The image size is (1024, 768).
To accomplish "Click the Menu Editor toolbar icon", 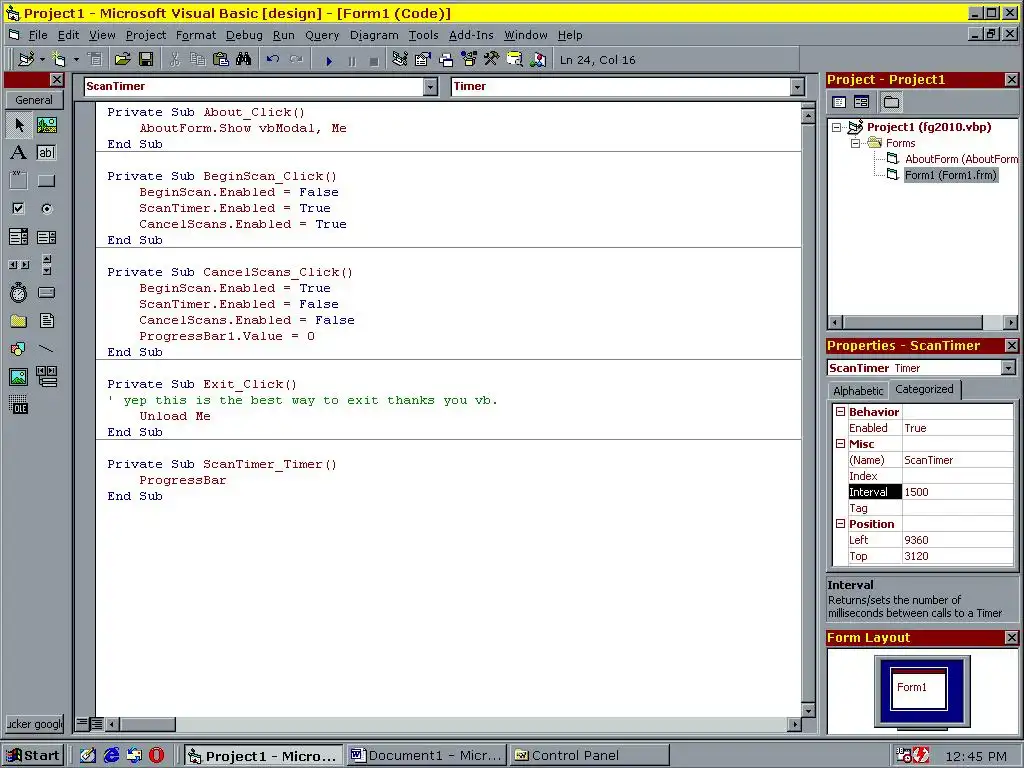I will (95, 60).
